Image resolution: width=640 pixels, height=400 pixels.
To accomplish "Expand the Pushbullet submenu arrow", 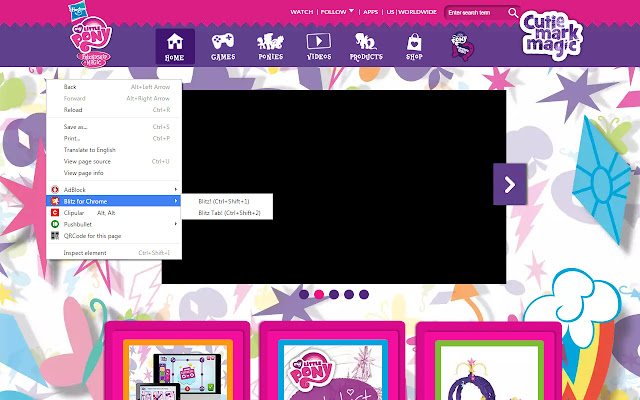I will [176, 224].
